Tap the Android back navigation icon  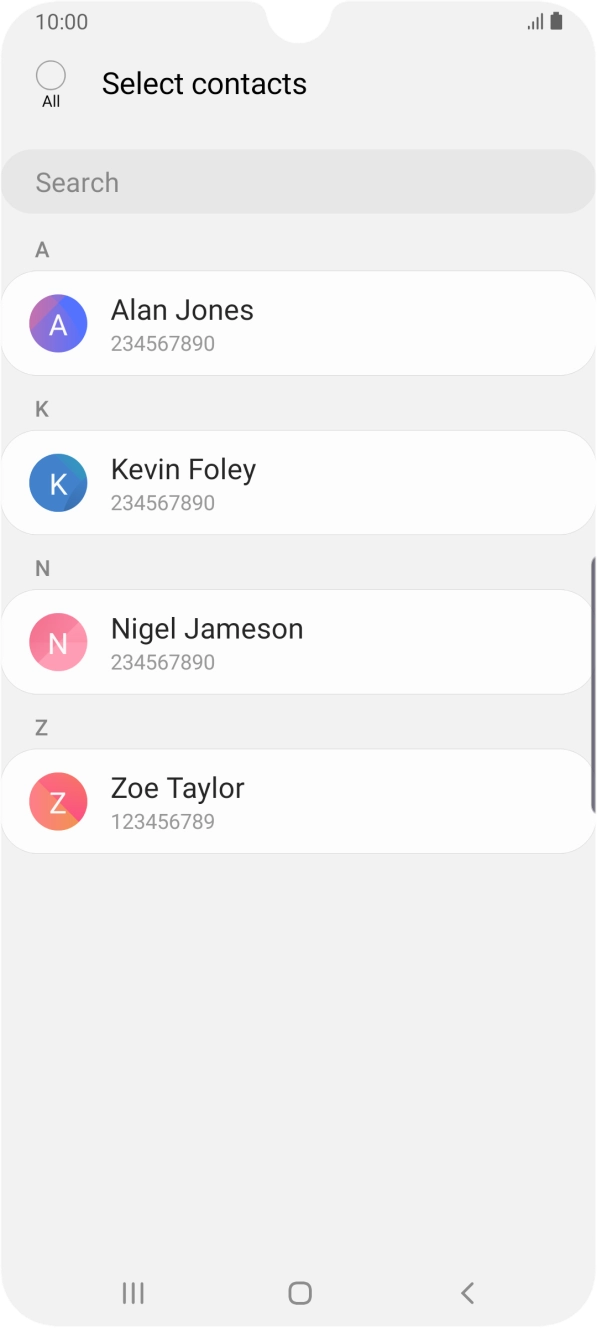tap(467, 1293)
